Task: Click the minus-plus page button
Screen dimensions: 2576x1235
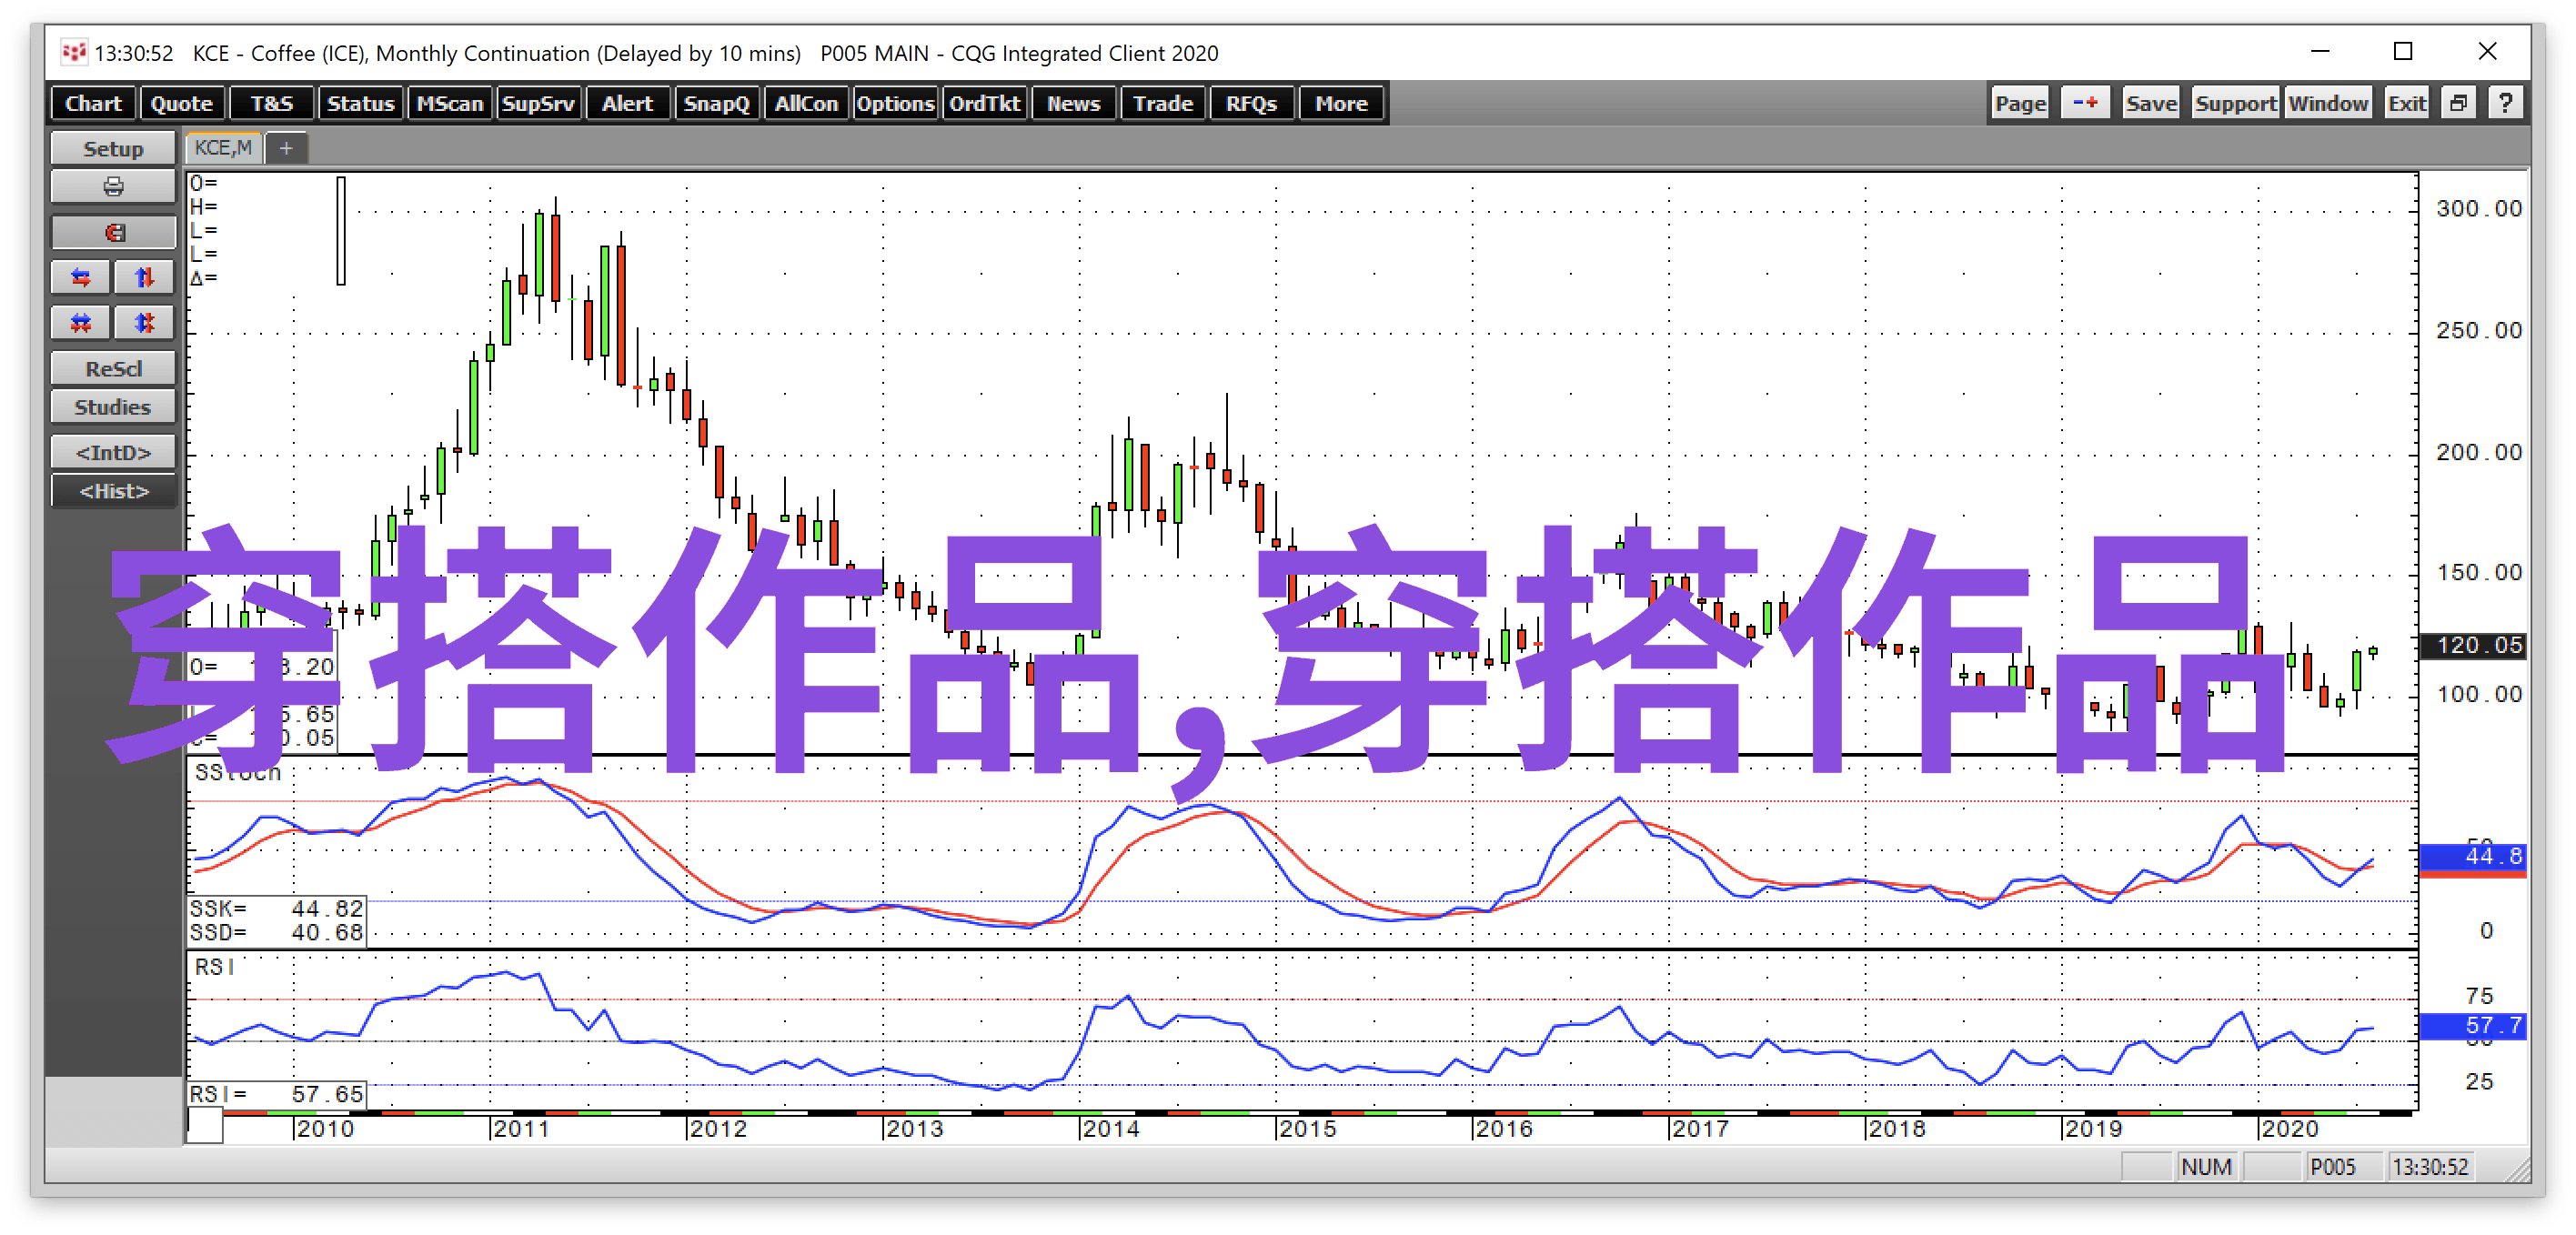Action: click(x=2084, y=103)
